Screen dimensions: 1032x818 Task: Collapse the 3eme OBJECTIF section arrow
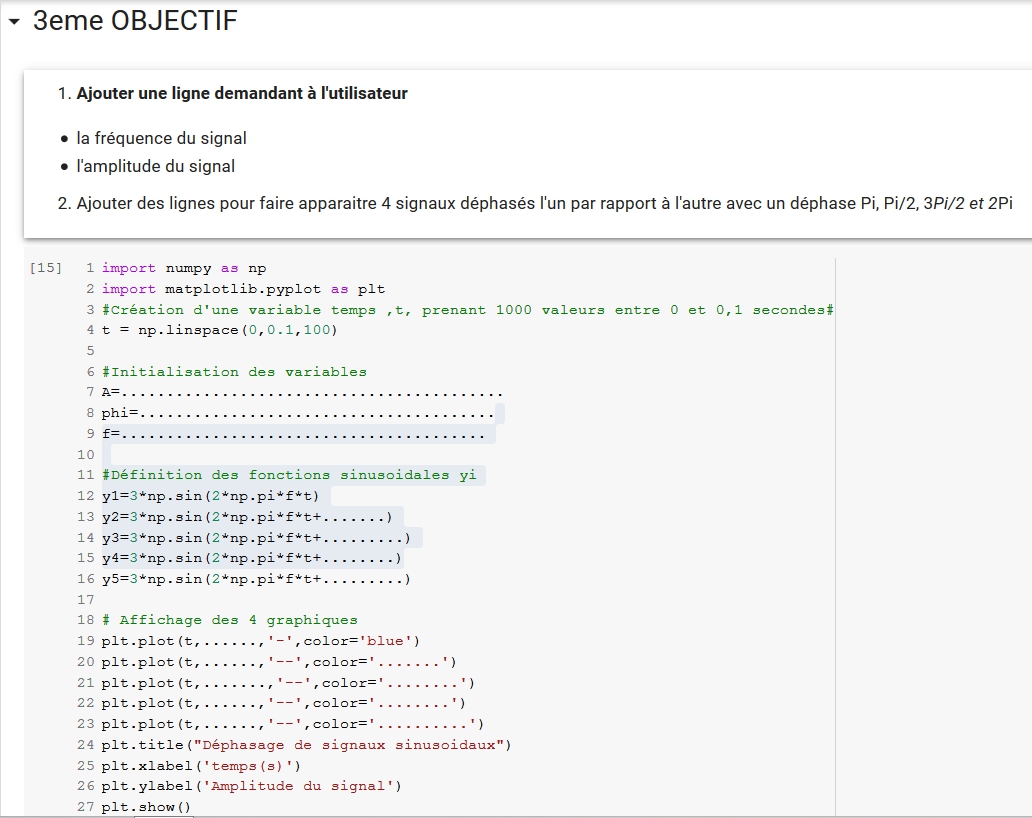coord(13,21)
